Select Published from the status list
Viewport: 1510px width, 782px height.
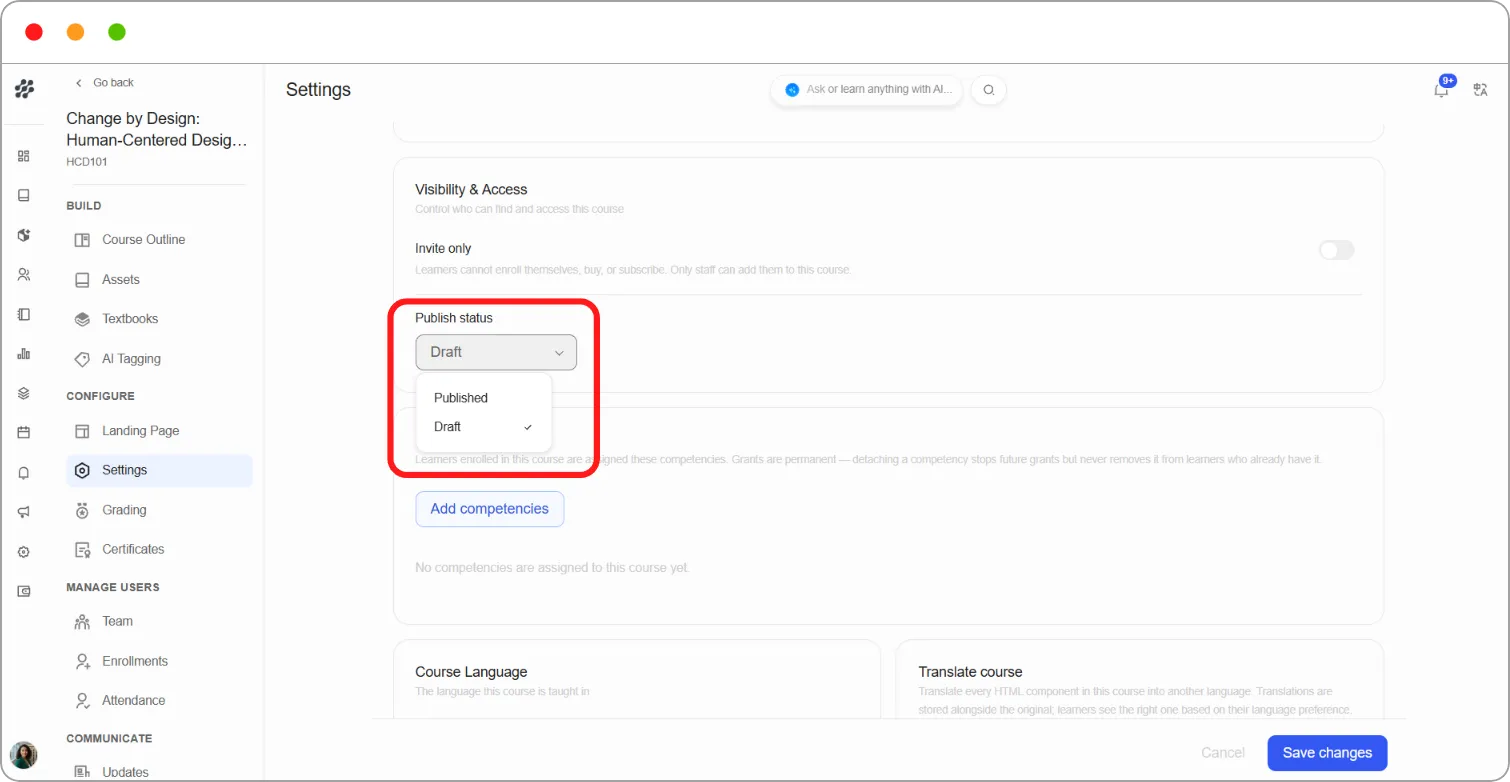pos(484,398)
